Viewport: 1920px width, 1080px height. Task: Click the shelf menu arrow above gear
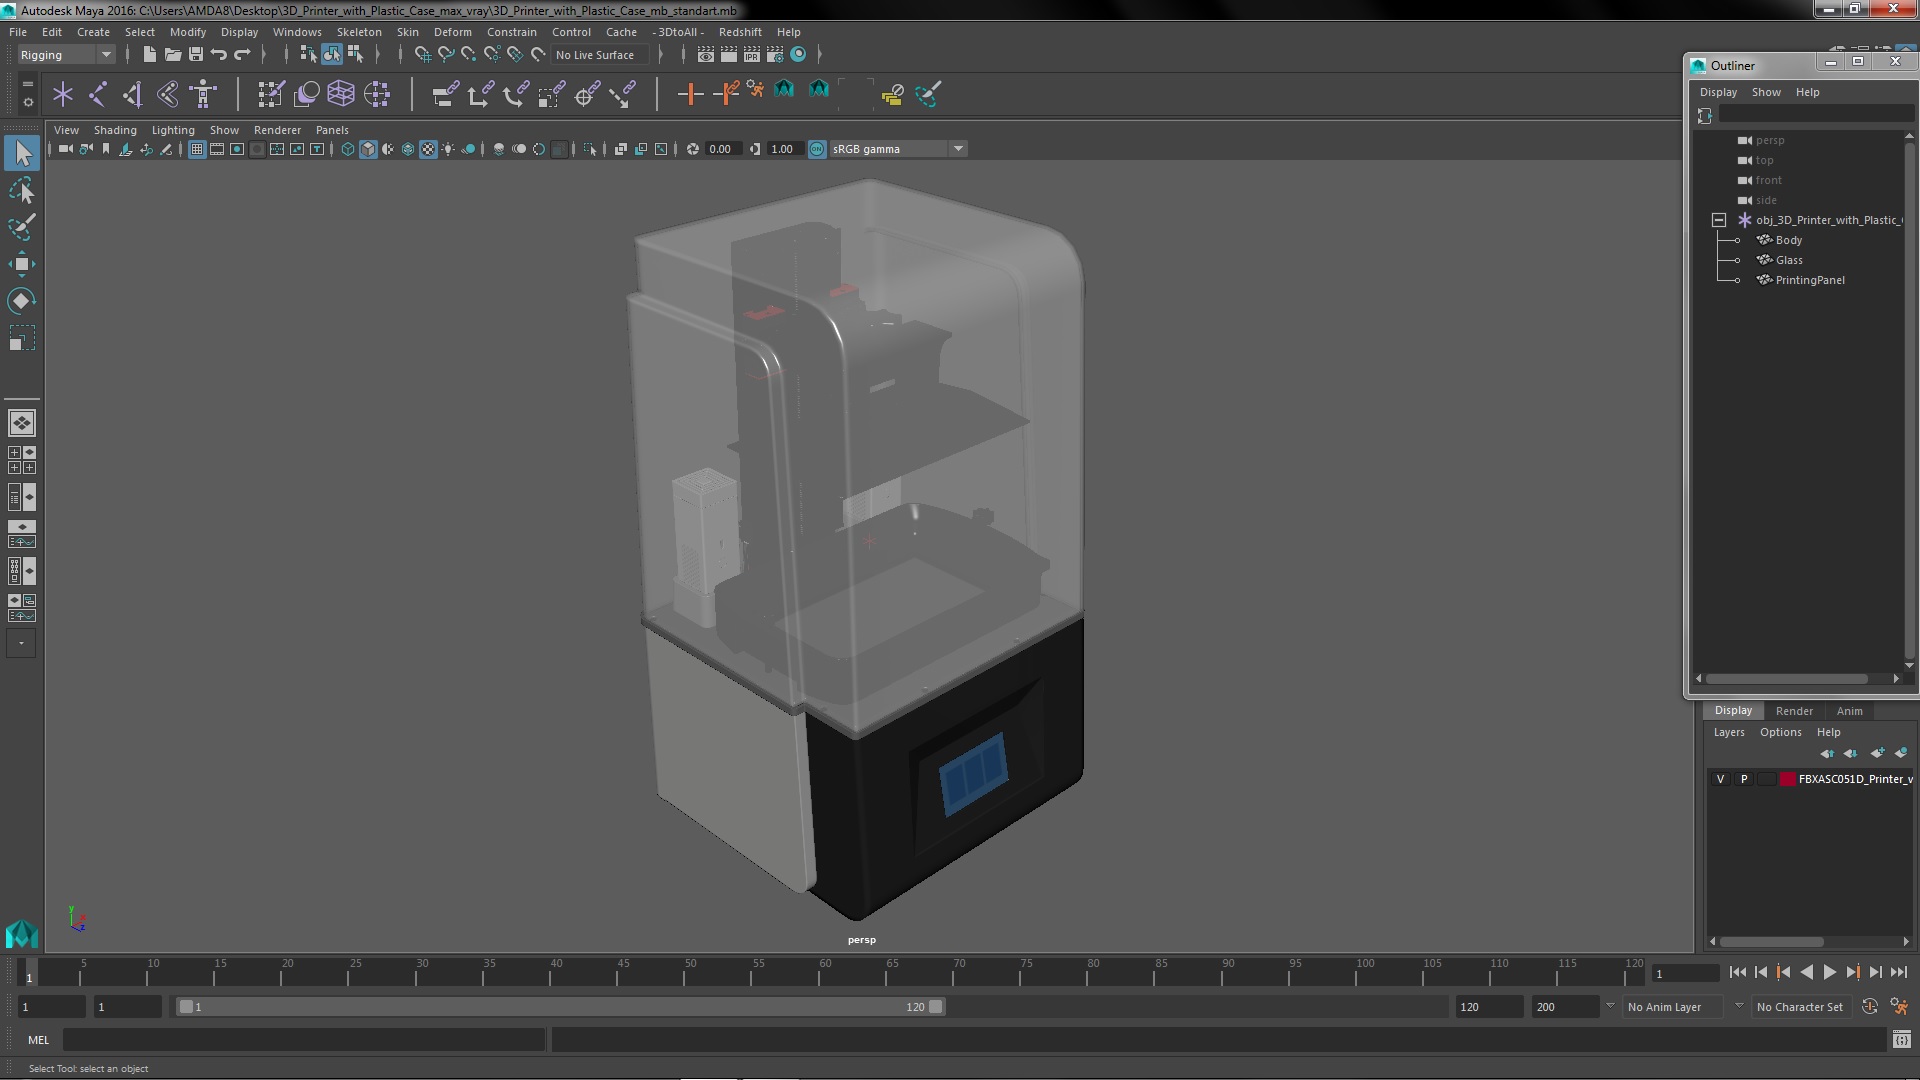click(x=27, y=84)
